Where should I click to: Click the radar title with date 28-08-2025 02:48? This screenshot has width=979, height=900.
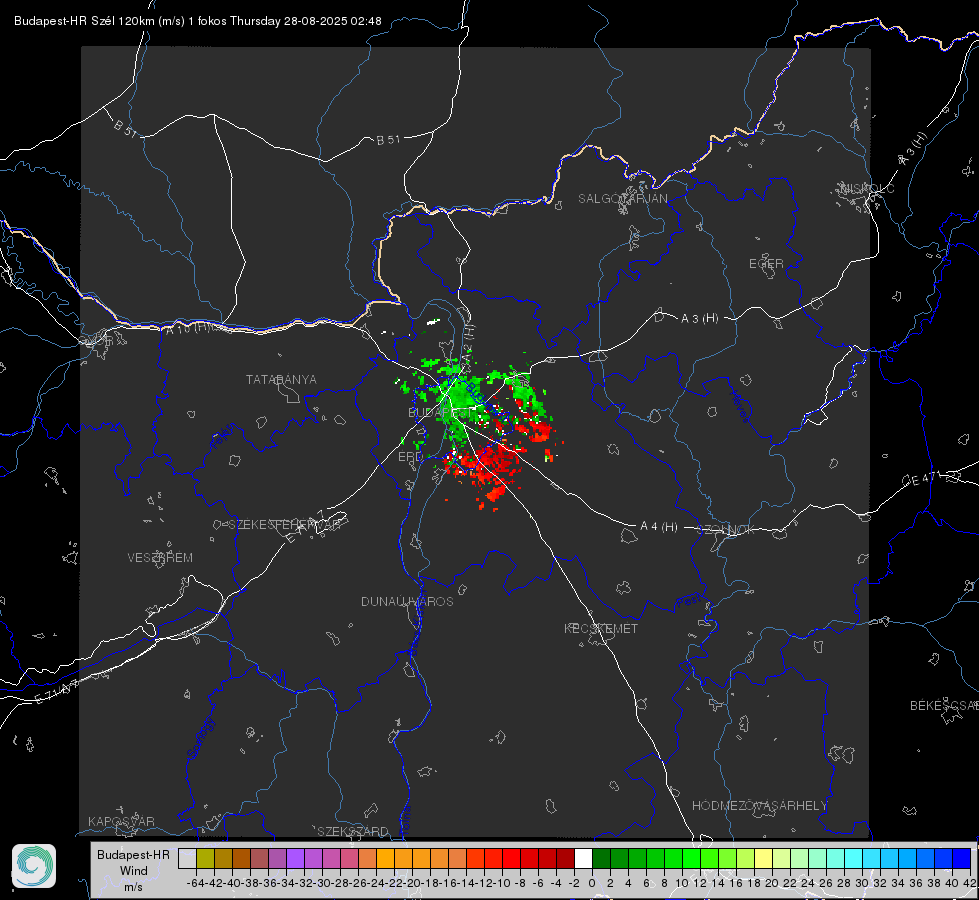click(197, 21)
